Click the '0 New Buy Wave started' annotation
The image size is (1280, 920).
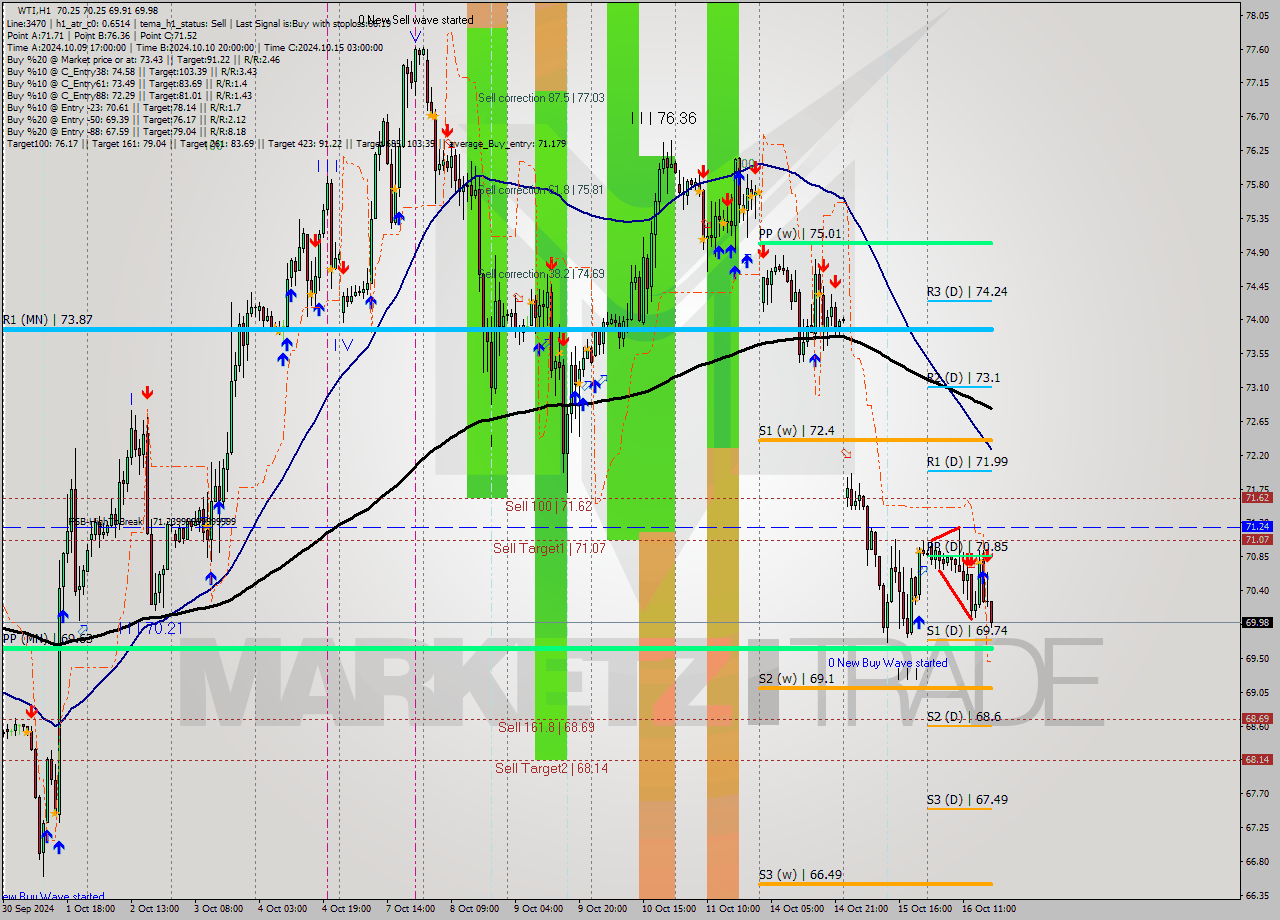pos(888,663)
